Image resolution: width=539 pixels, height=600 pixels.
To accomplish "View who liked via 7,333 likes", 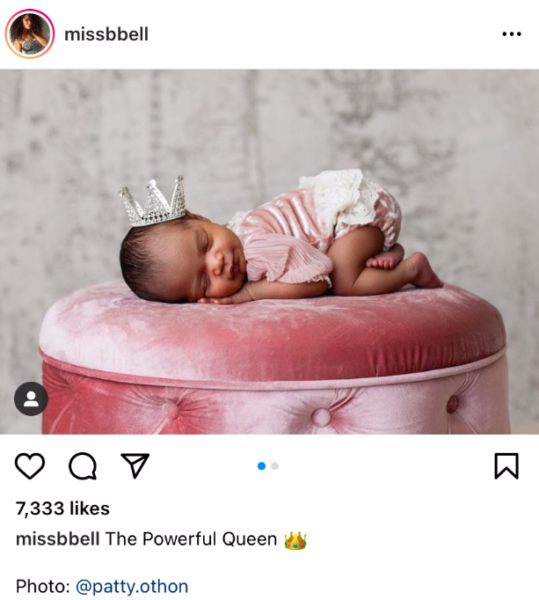I will (x=63, y=509).
